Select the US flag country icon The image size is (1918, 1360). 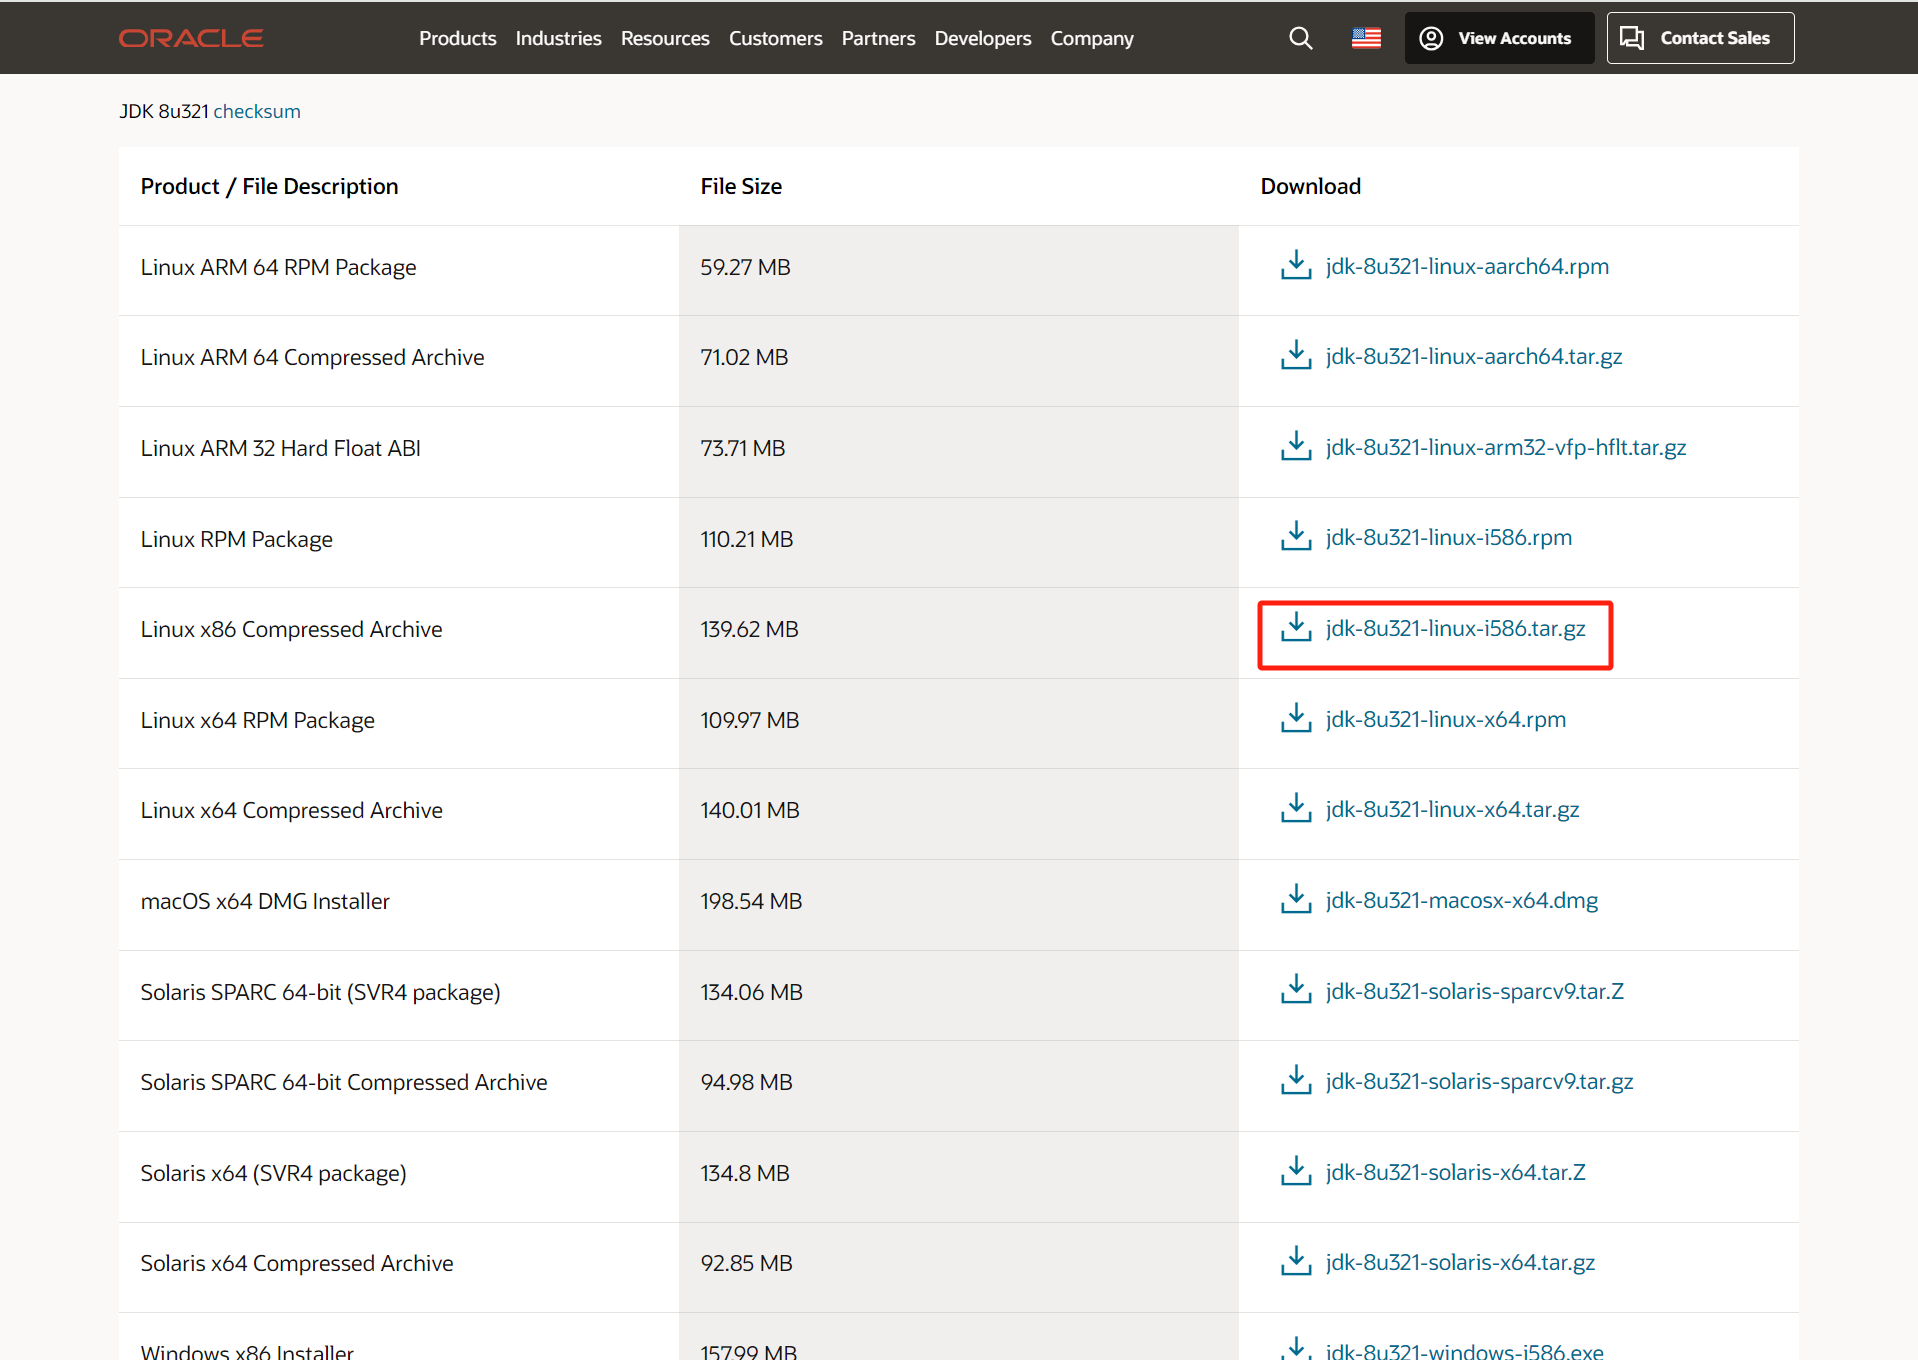1366,38
